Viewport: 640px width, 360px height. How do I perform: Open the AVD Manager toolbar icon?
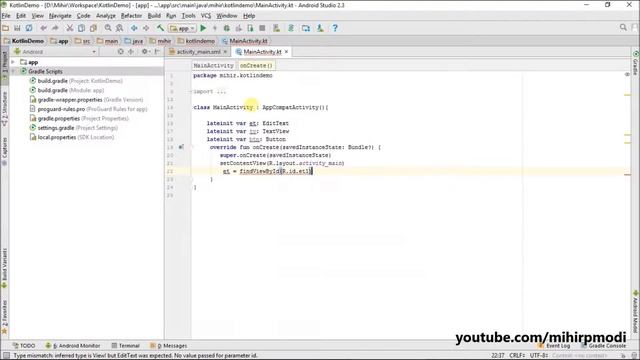[x=277, y=28]
